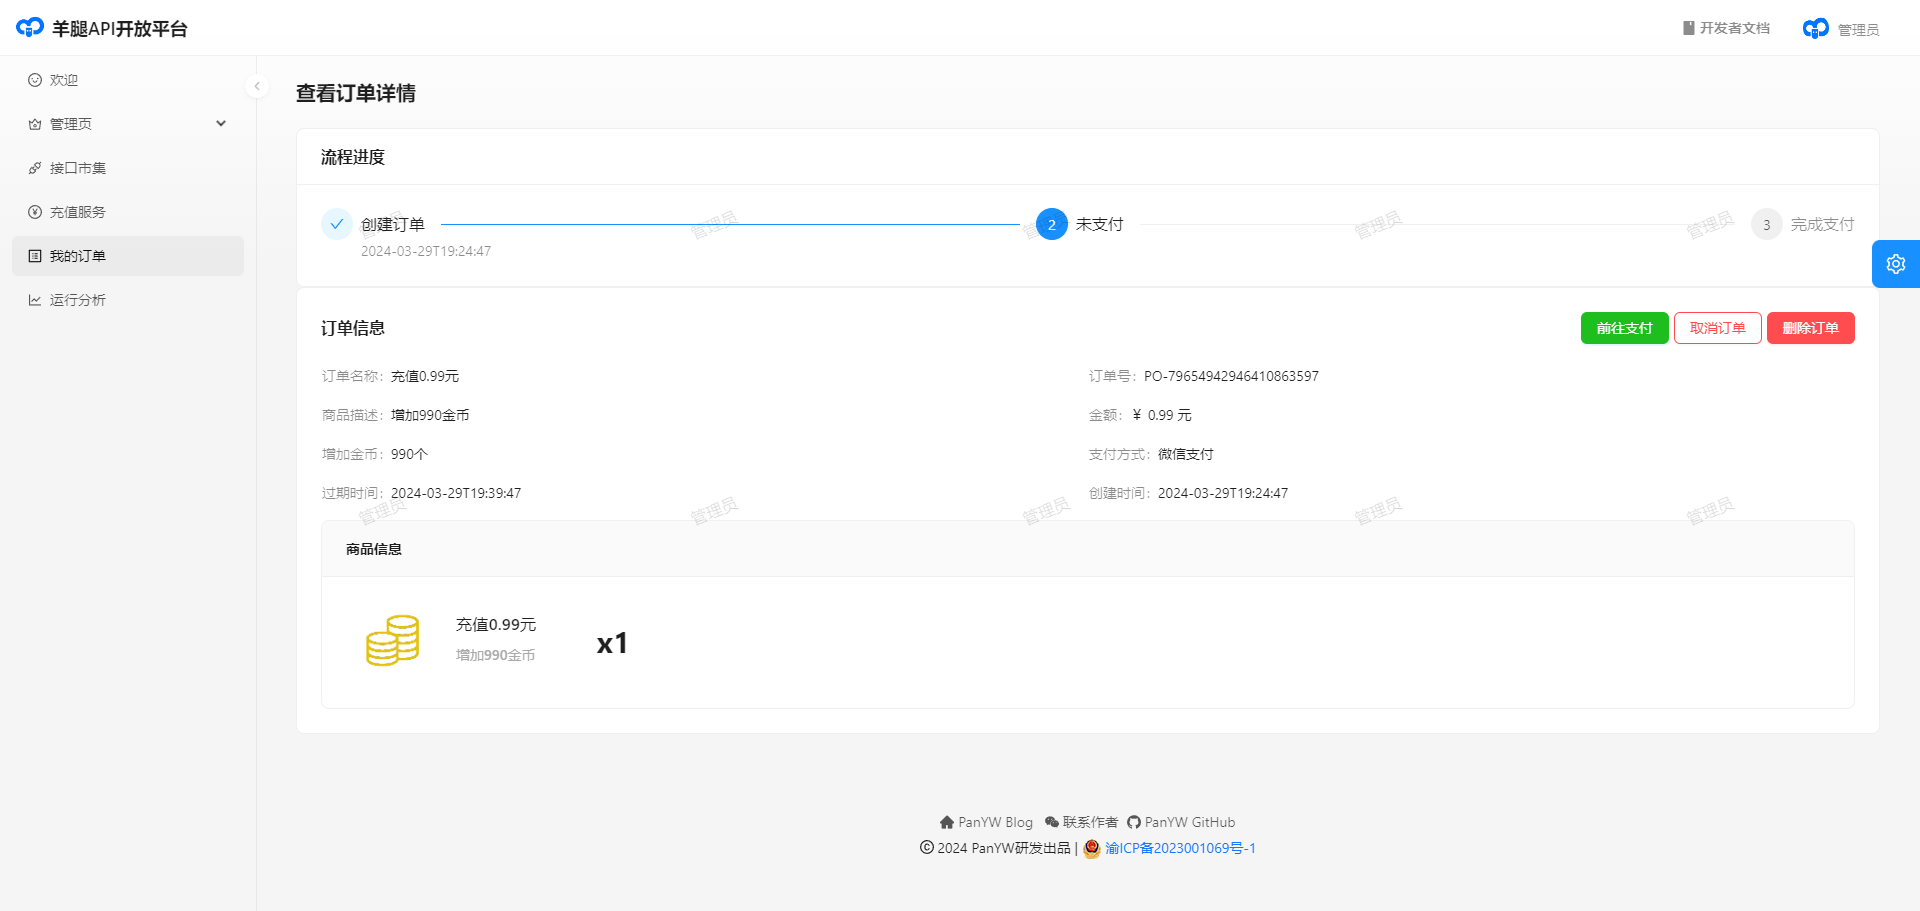Expand the 管理页 submenu chevron

click(221, 124)
